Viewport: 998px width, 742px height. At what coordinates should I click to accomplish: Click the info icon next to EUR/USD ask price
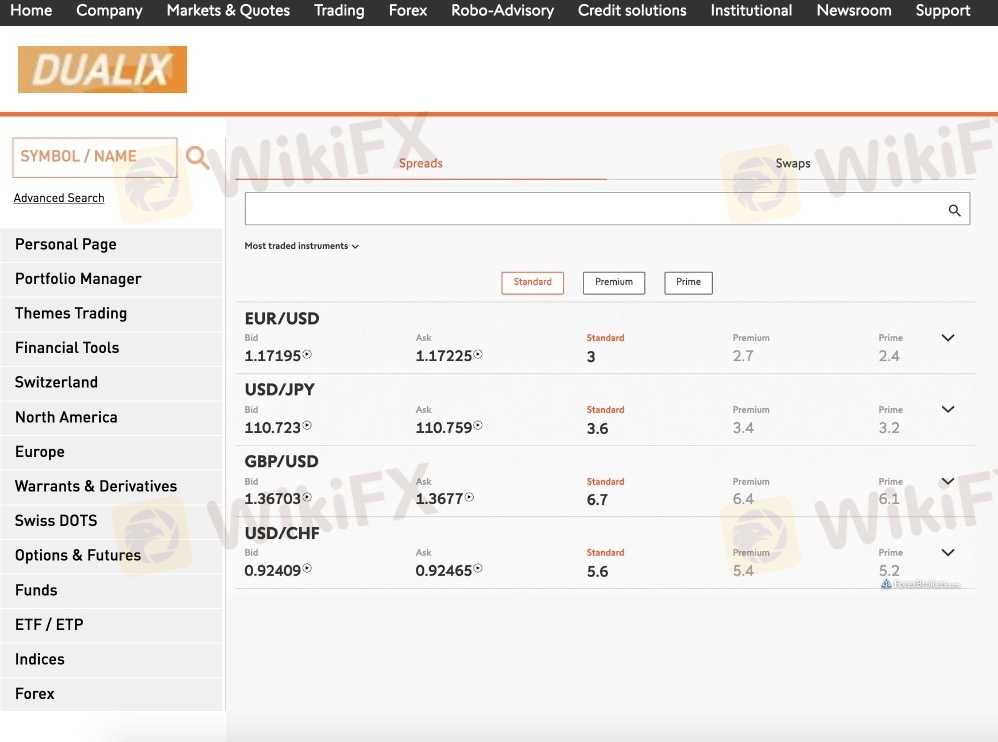[478, 355]
